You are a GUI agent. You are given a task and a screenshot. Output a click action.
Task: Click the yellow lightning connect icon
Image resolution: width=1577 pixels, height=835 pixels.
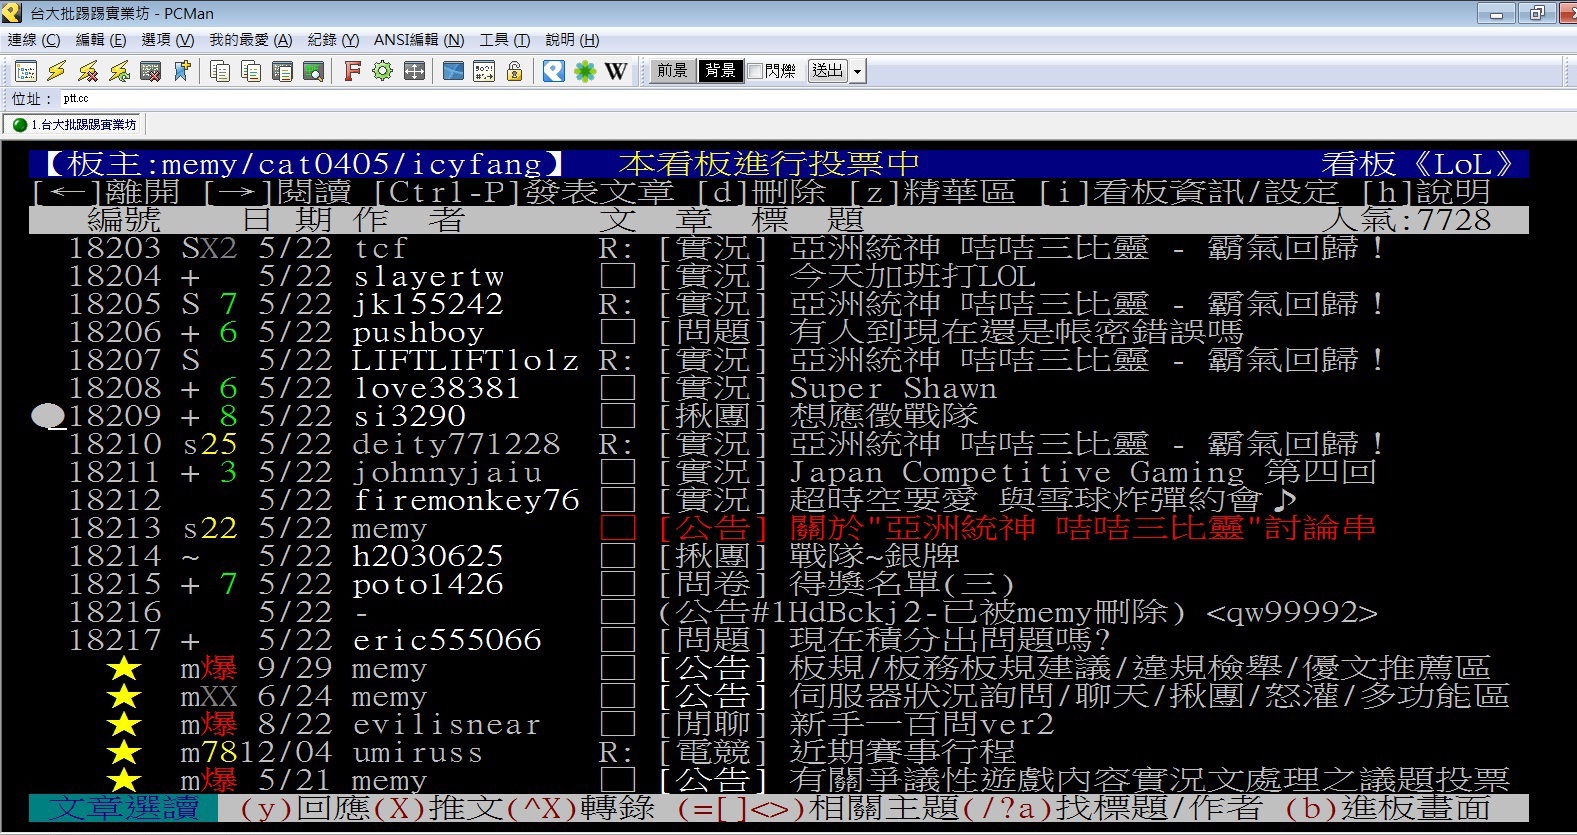pyautogui.click(x=57, y=71)
